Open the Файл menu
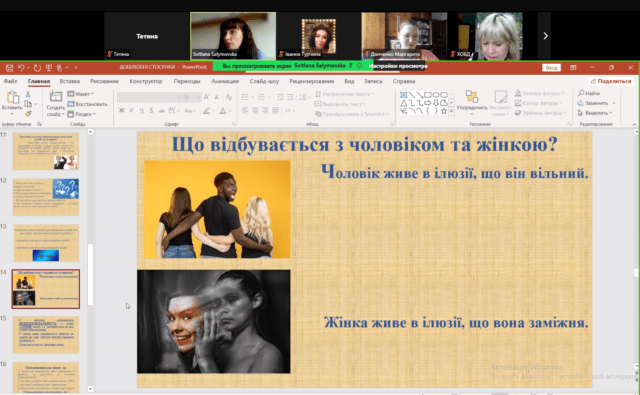This screenshot has width=640, height=395. point(10,81)
